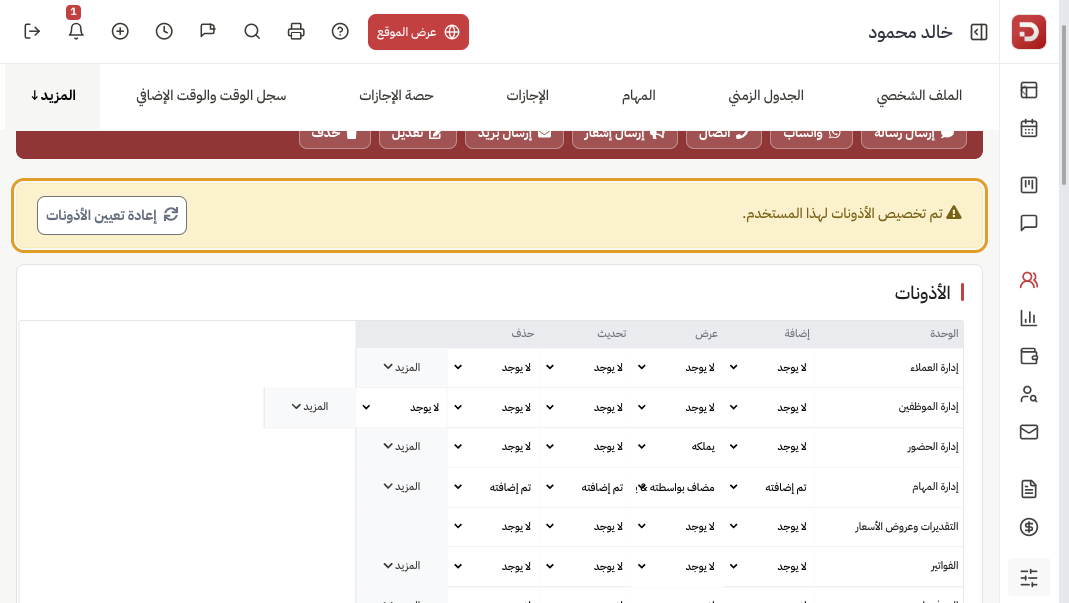Open the notifications bell
Screen dimensions: 1069x603
76,31
